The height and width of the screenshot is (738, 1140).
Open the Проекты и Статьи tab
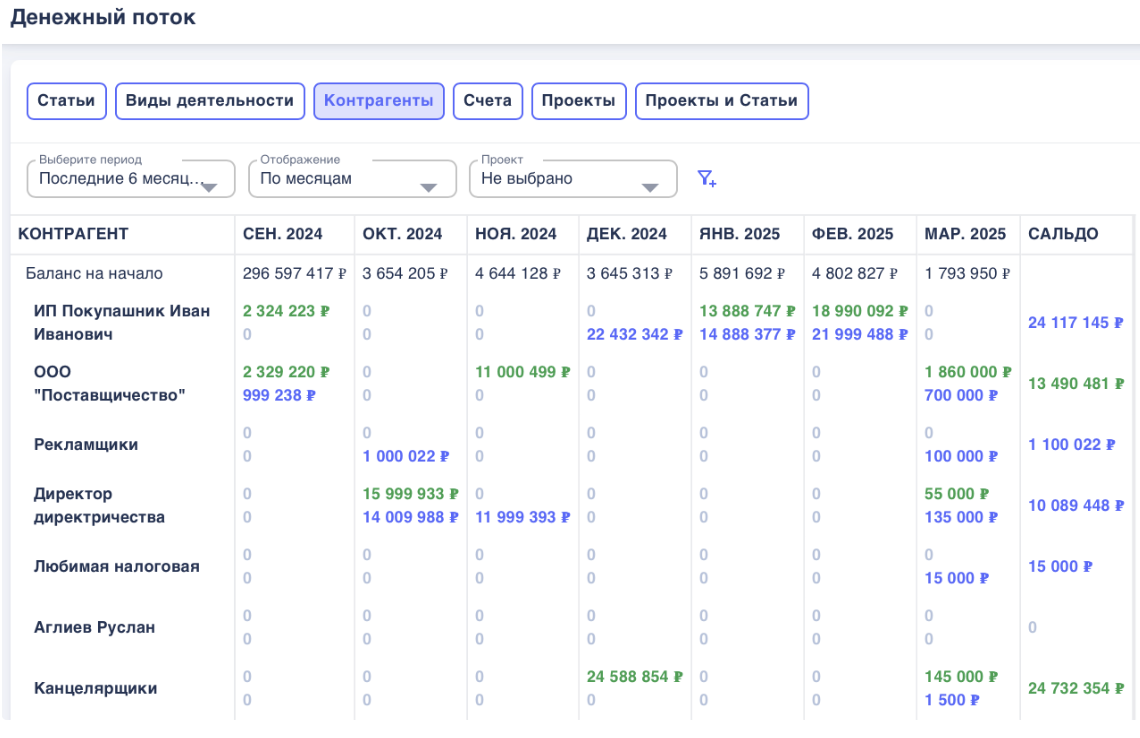(721, 101)
